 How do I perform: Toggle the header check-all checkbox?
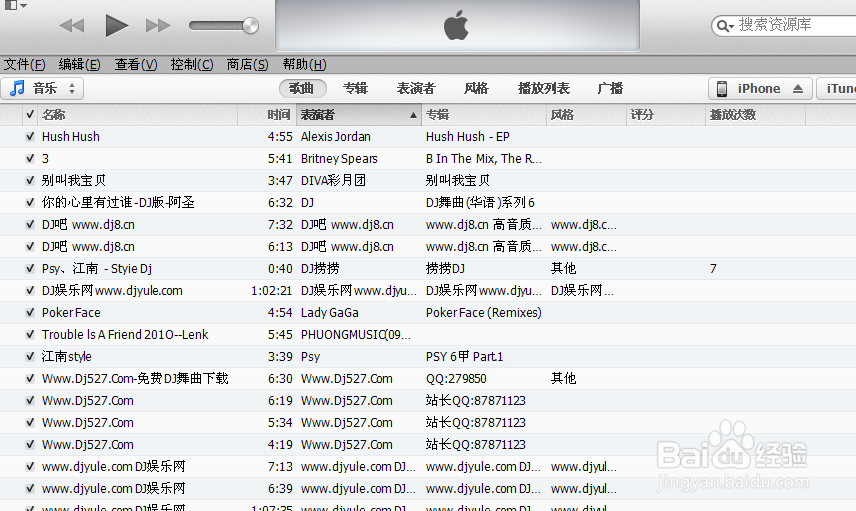pyautogui.click(x=30, y=115)
